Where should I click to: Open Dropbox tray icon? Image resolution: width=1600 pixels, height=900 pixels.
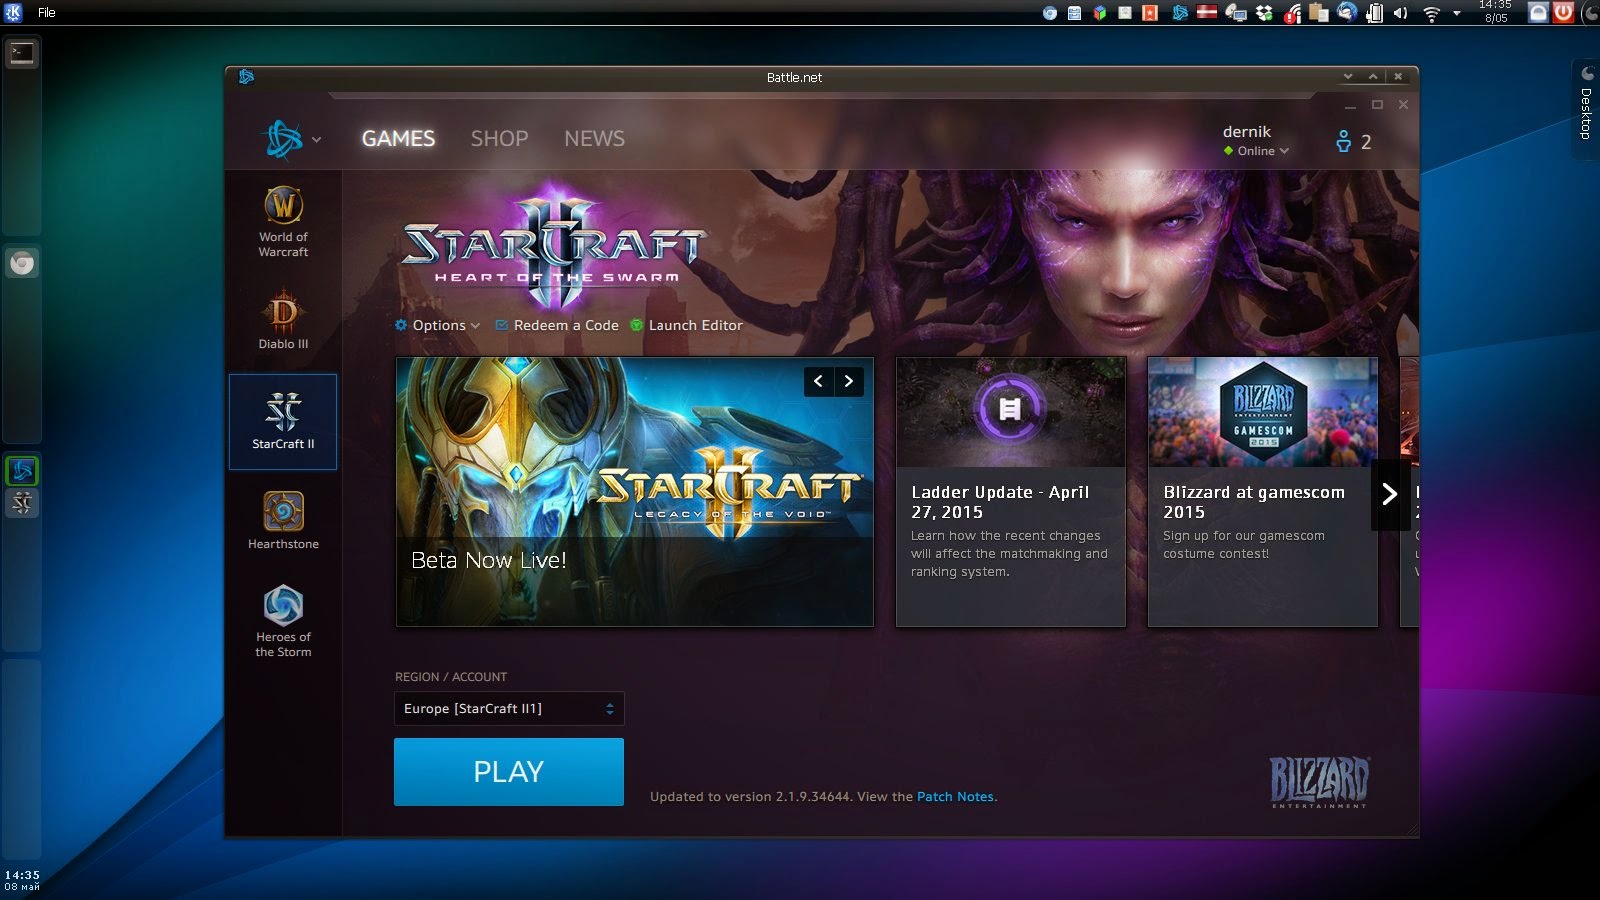pyautogui.click(x=1264, y=13)
